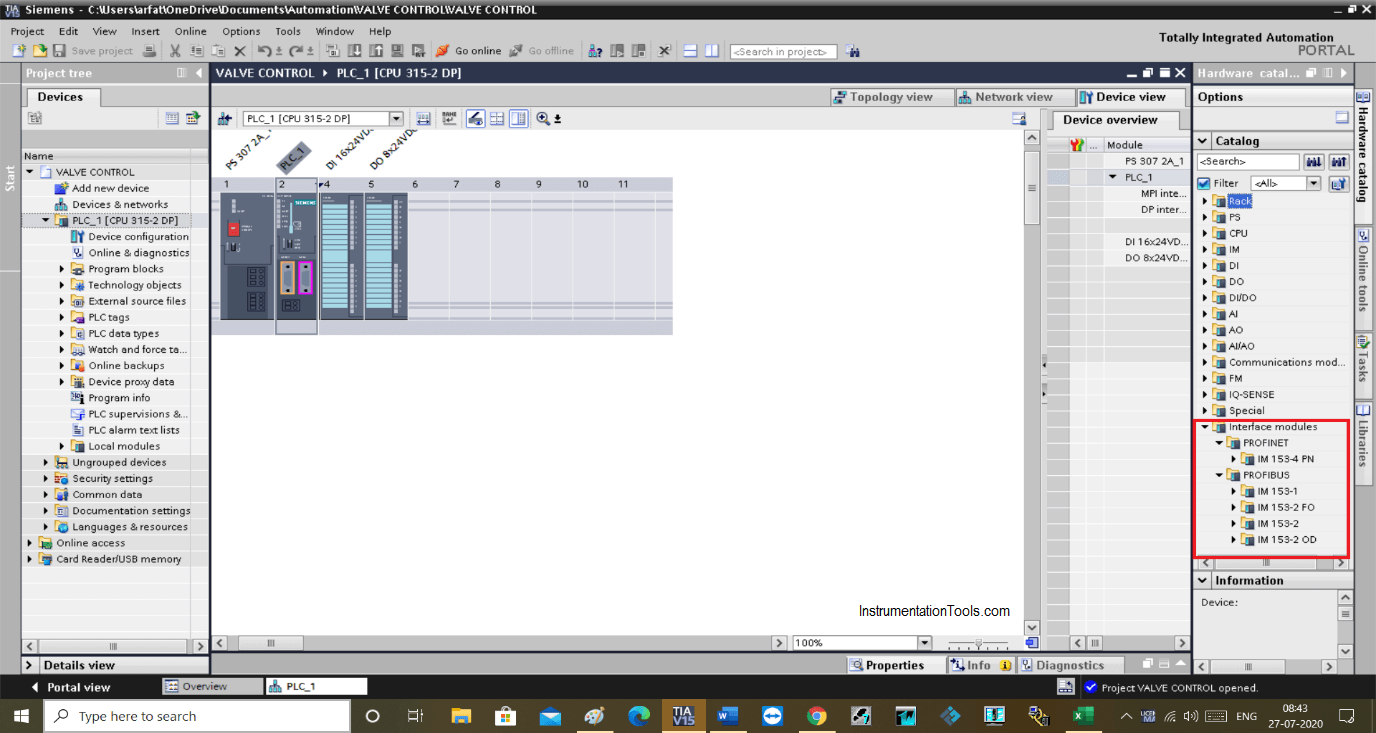
Task: Click the Open project toolbar icon
Action: point(40,50)
